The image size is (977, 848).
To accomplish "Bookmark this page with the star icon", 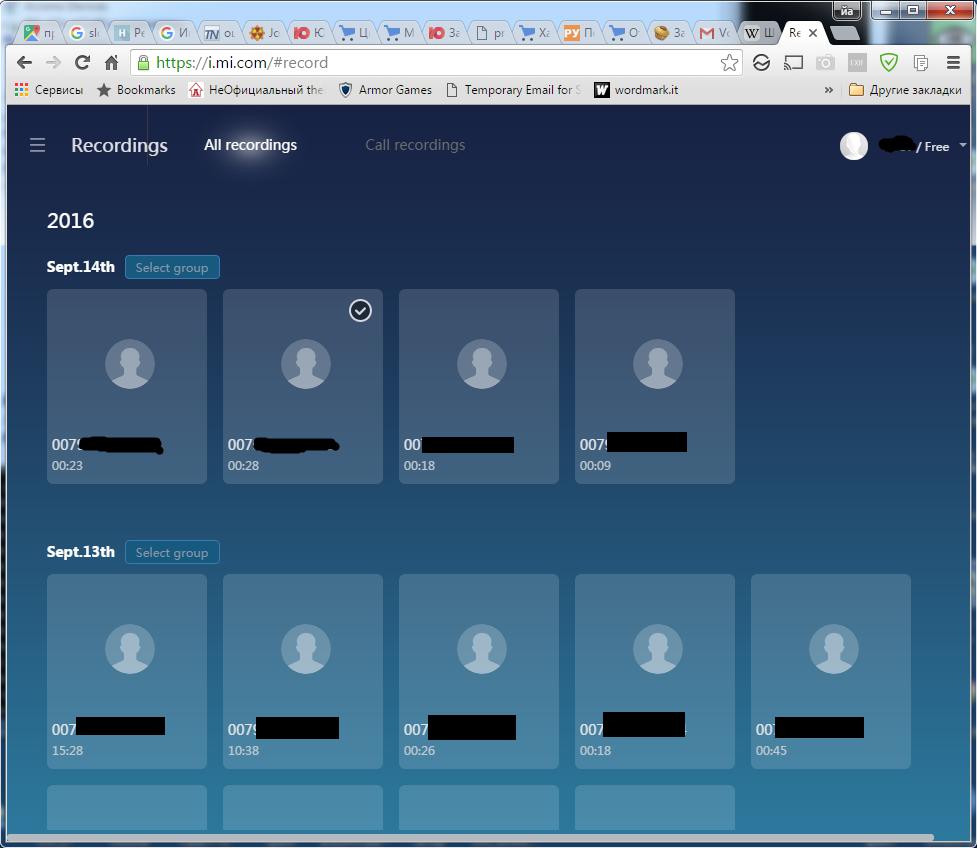I will (729, 62).
